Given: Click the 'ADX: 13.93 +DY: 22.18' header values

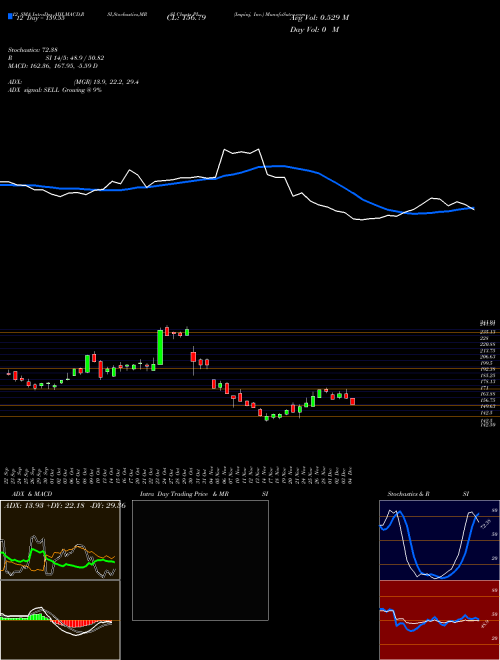Looking at the screenshot, I should point(45,506).
